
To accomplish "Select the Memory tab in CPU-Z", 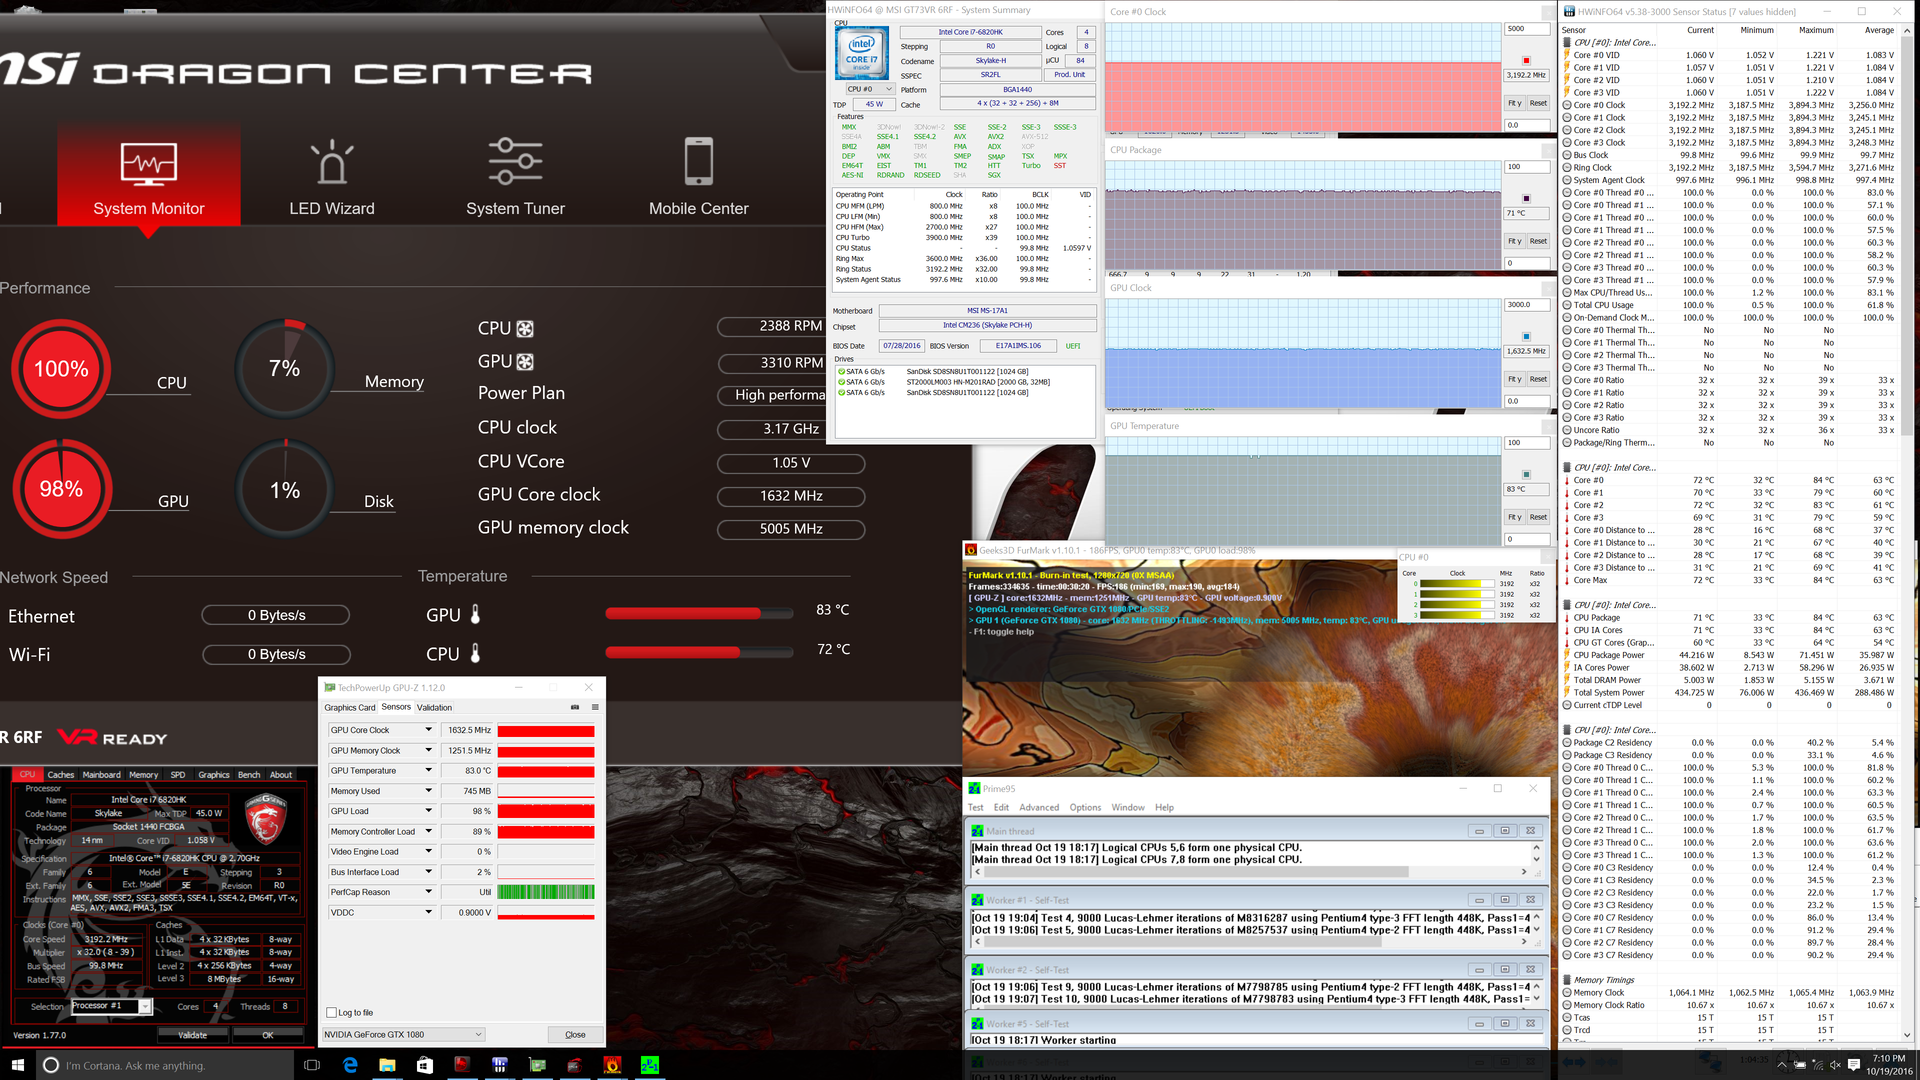I will 143,775.
